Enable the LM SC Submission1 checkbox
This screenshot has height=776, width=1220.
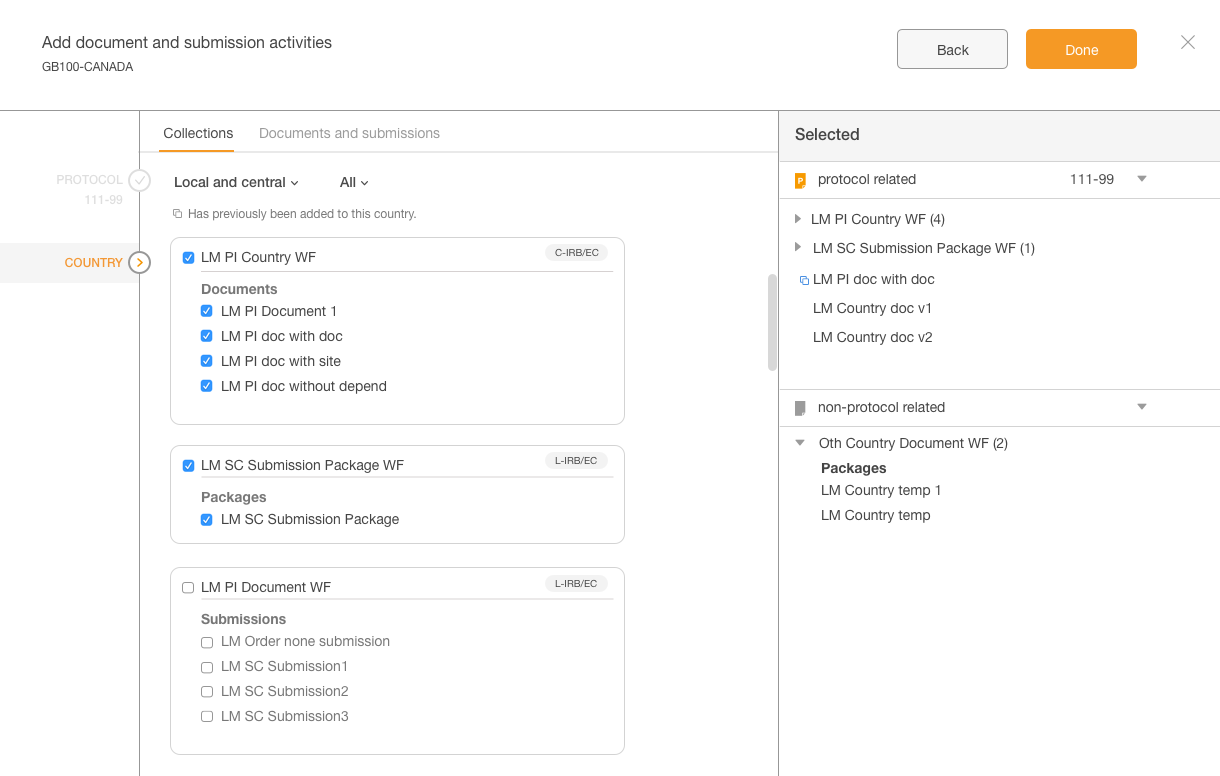[x=207, y=667]
